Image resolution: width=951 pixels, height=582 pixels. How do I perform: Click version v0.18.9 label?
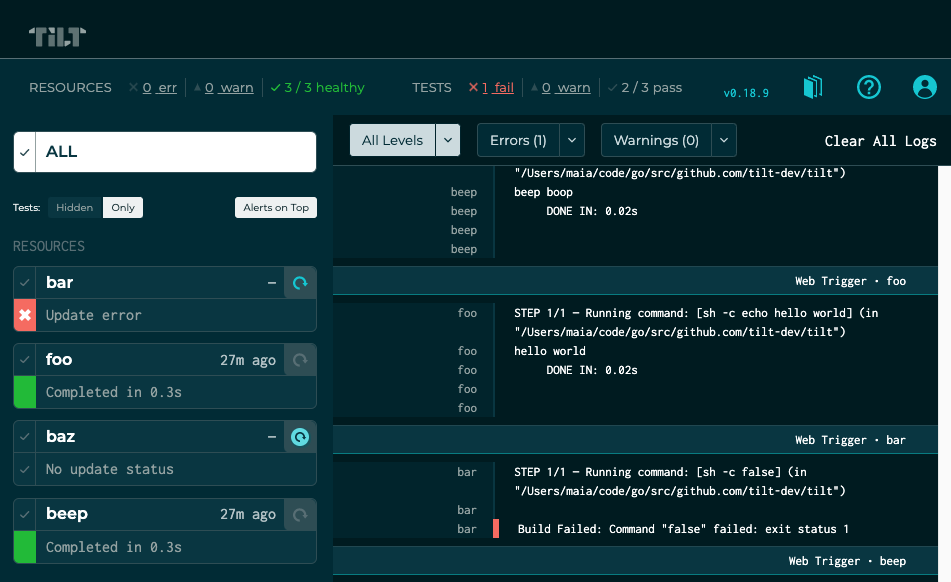click(x=746, y=93)
